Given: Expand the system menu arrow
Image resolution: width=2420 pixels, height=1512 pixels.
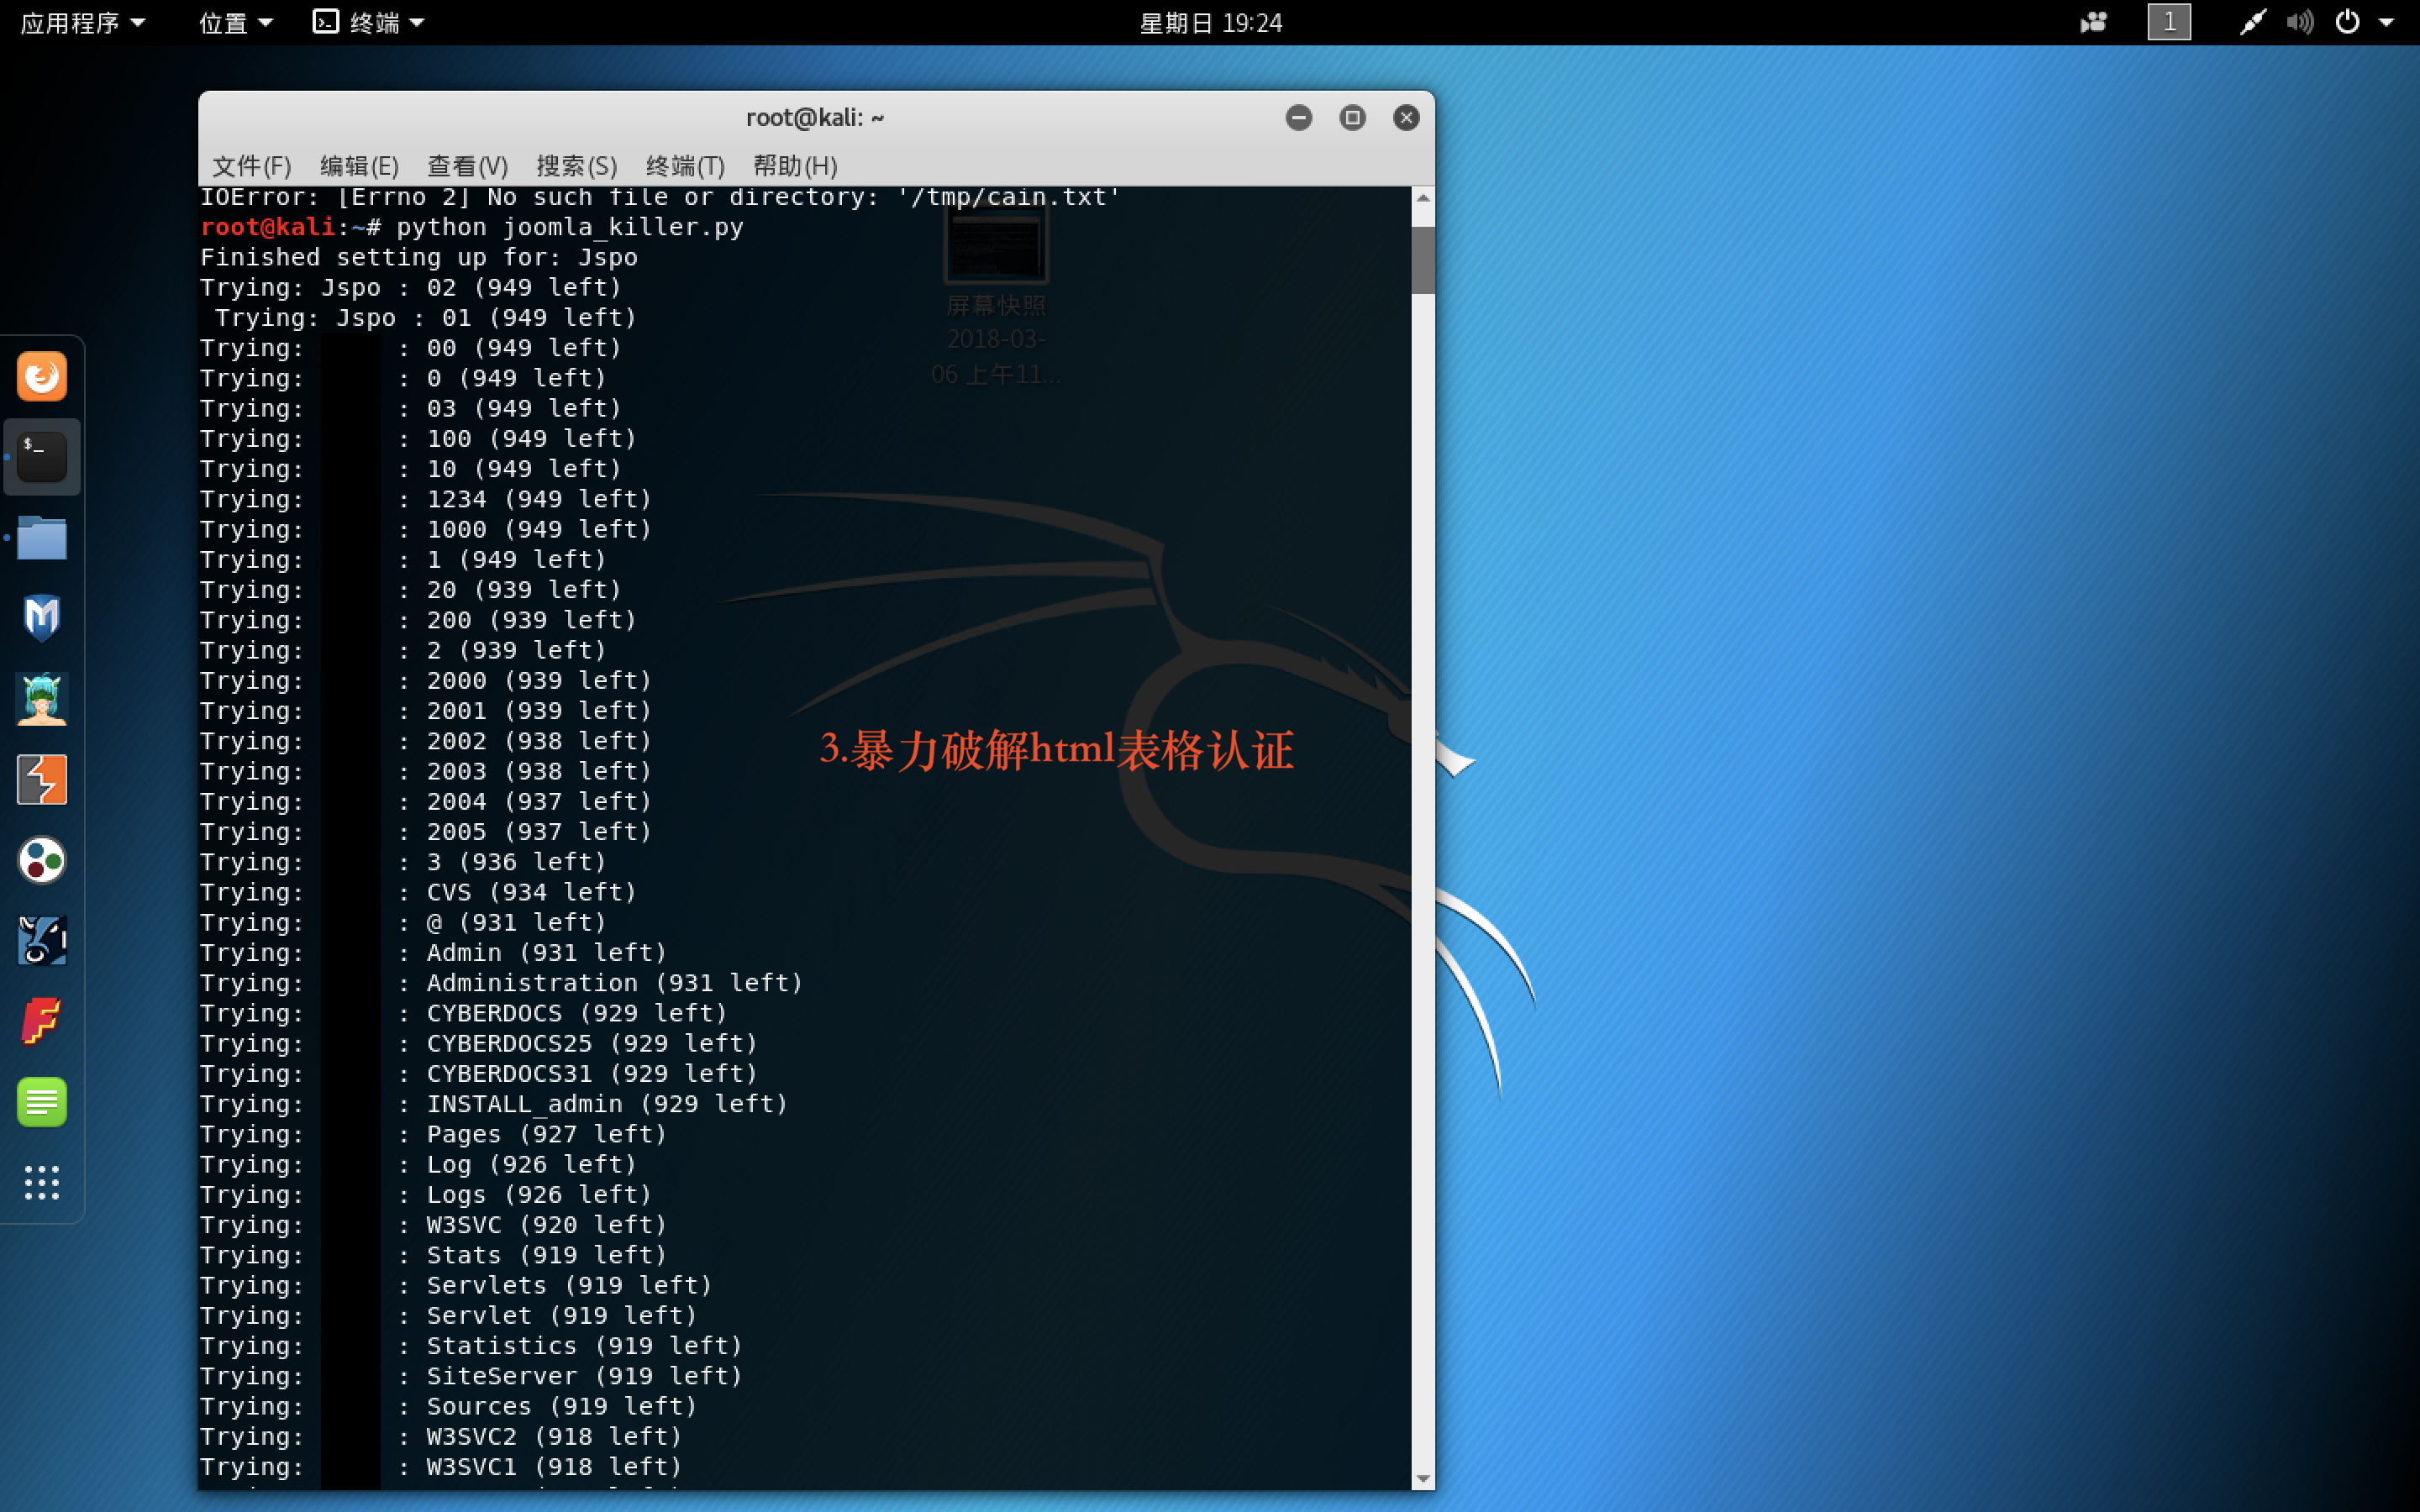Looking at the screenshot, I should (x=2386, y=22).
